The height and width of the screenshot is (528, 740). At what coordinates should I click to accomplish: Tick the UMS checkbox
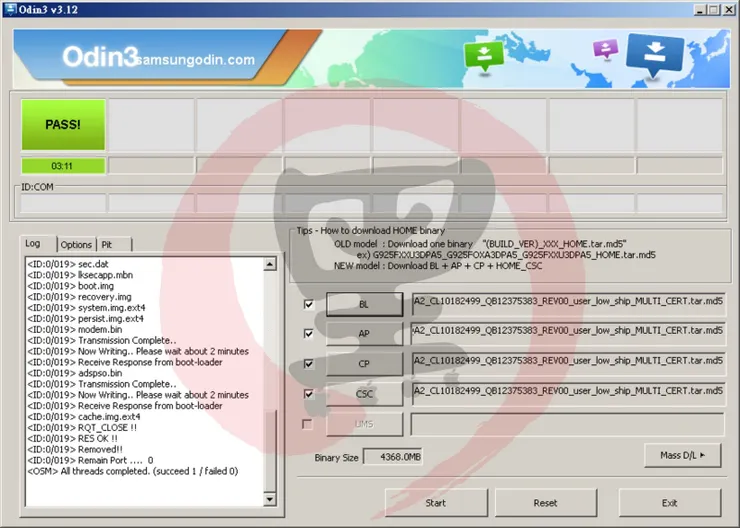click(307, 424)
